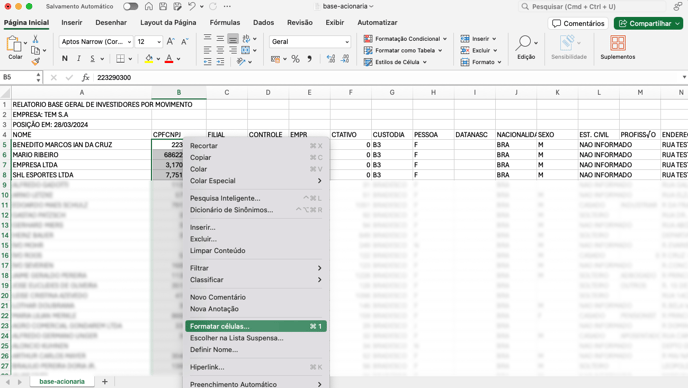Choose Formatar células from context menu
688x388 pixels.
click(x=256, y=326)
